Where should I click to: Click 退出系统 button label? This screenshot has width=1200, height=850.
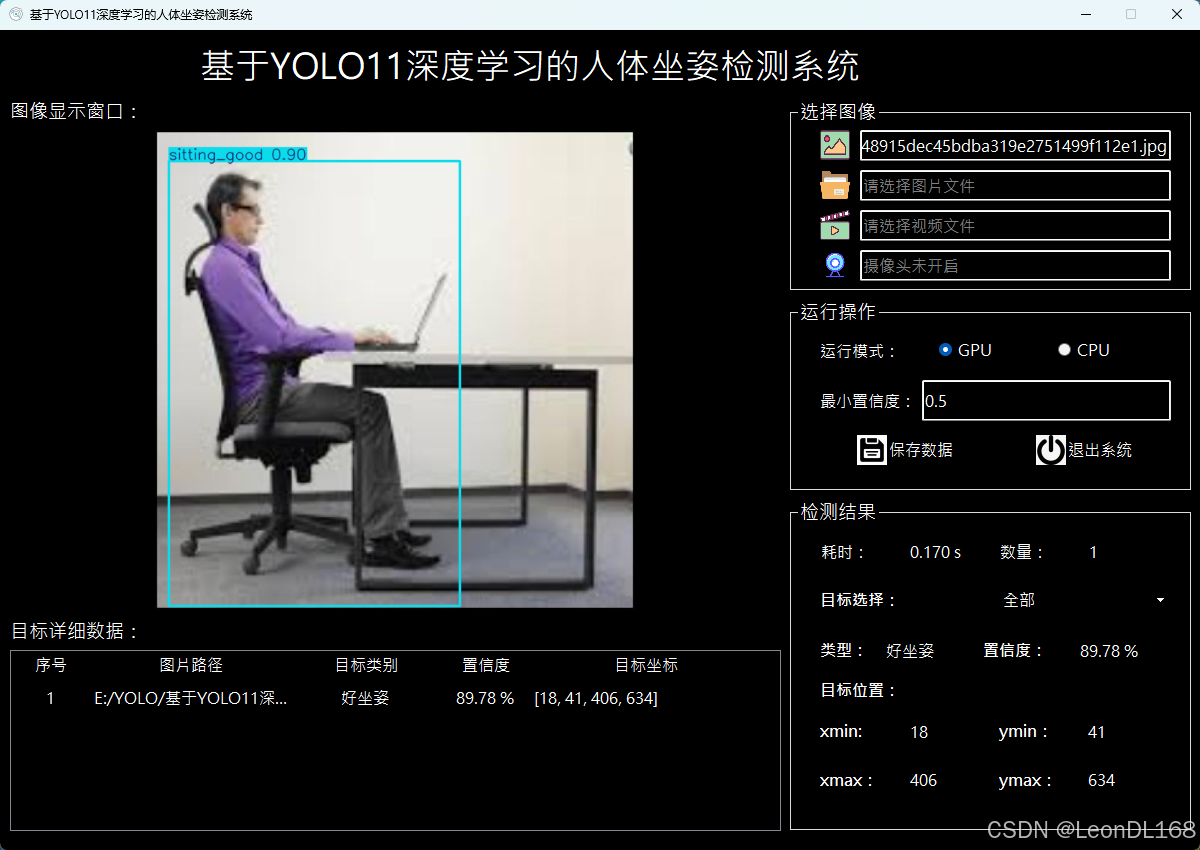pyautogui.click(x=1100, y=450)
